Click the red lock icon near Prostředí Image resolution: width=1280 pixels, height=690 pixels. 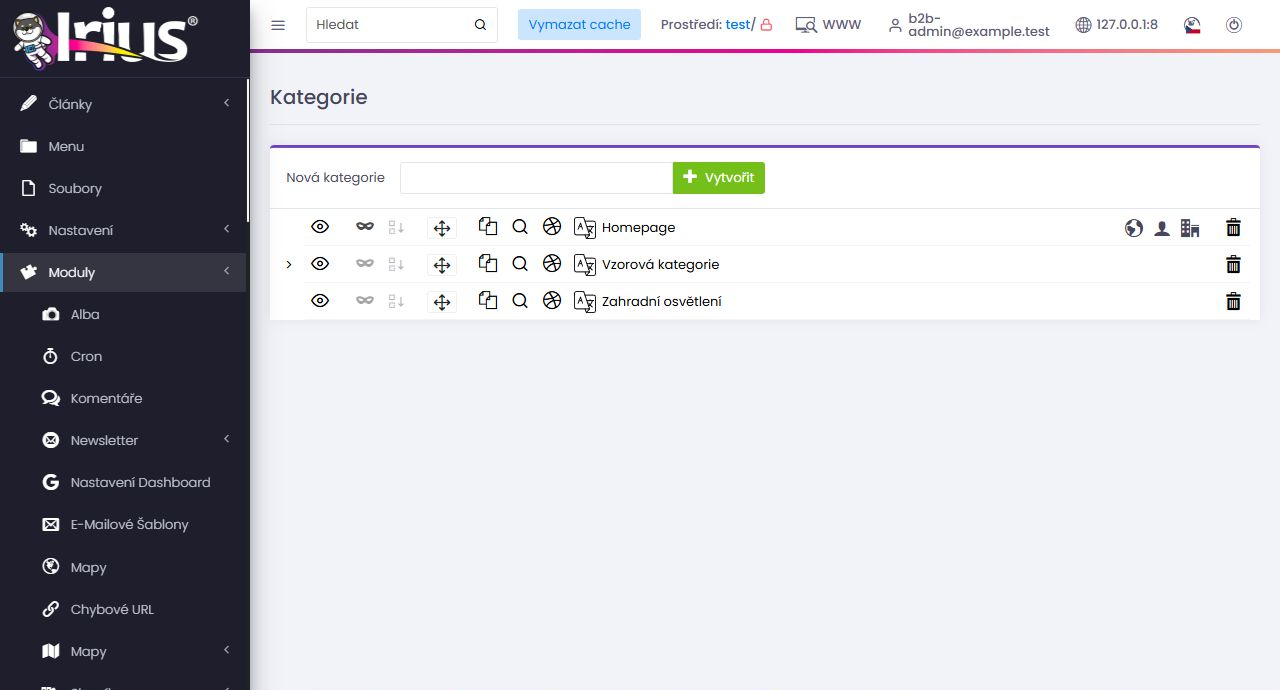[x=766, y=25]
